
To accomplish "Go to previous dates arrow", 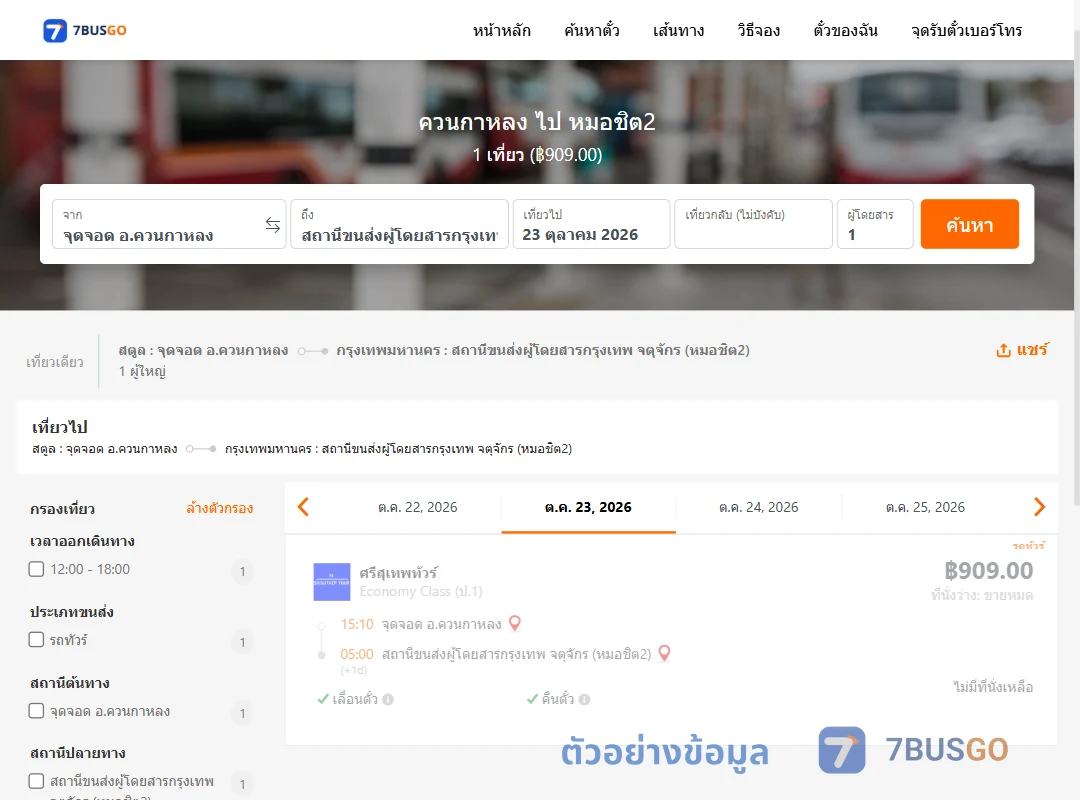I will pos(303,507).
